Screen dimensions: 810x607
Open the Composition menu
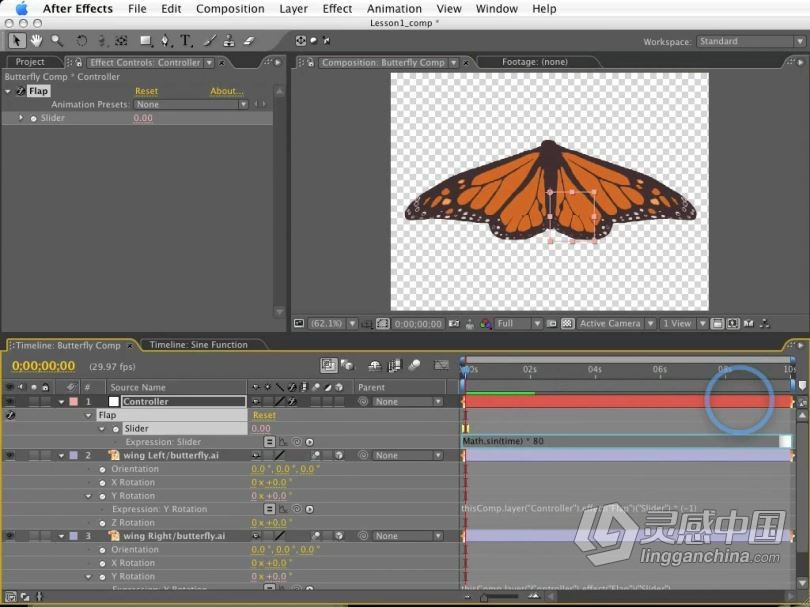pos(230,9)
